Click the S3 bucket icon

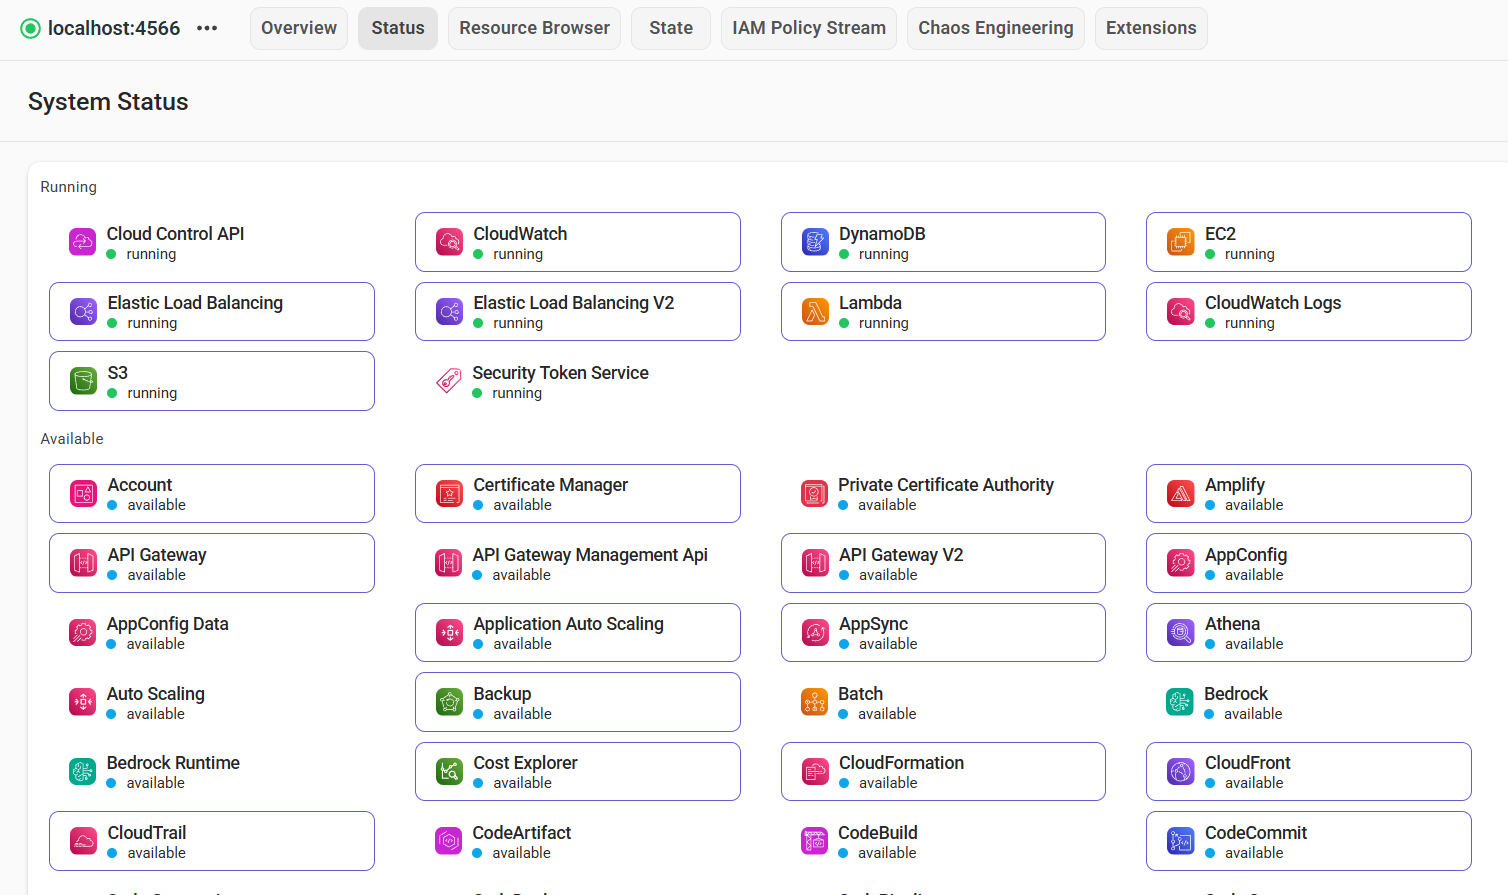click(82, 381)
